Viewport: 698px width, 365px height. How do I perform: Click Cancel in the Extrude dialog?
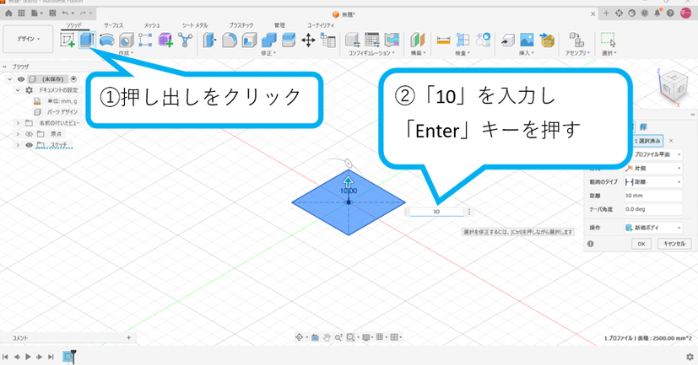tap(674, 243)
